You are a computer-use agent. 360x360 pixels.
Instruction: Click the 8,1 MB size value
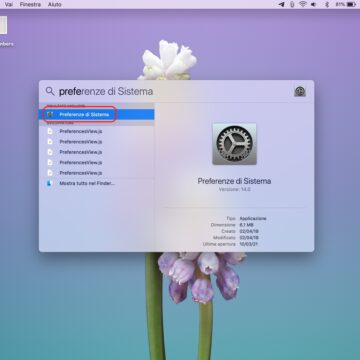point(247,225)
